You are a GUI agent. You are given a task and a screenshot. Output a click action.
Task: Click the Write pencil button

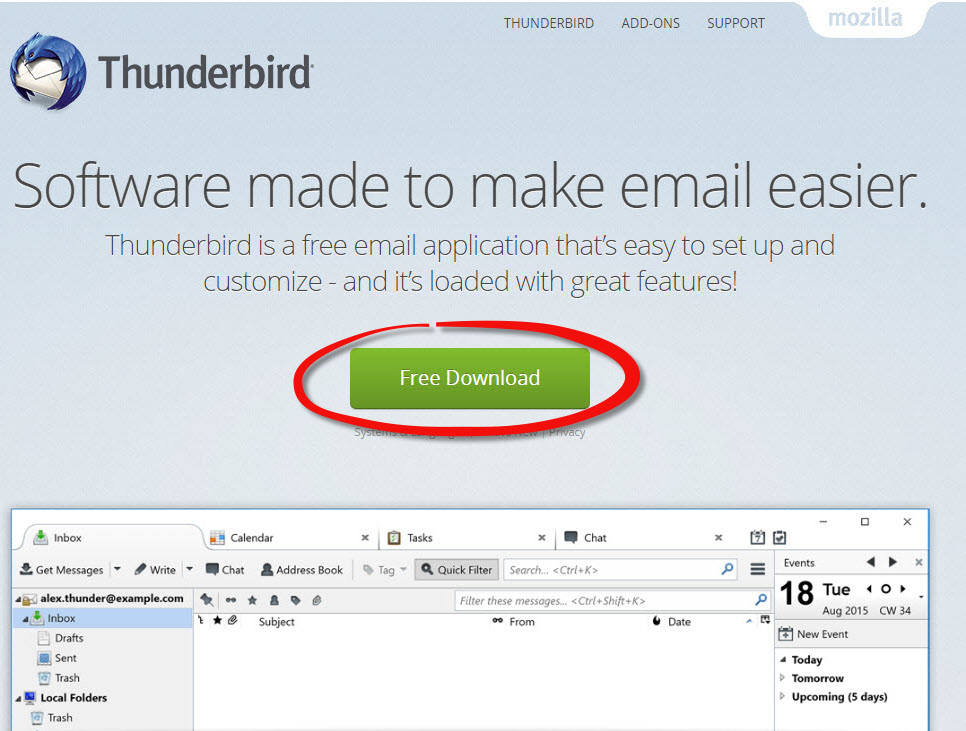(x=155, y=570)
